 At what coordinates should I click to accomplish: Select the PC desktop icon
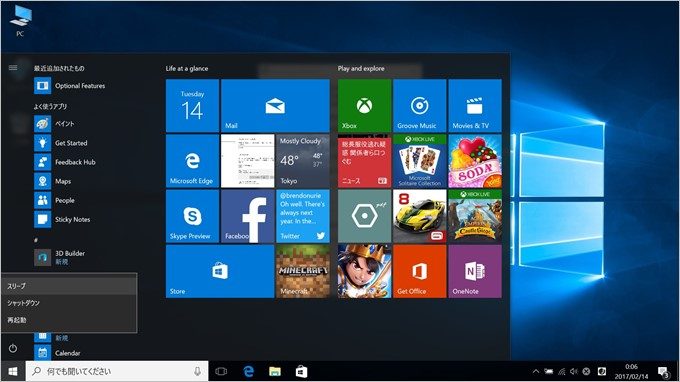point(20,21)
